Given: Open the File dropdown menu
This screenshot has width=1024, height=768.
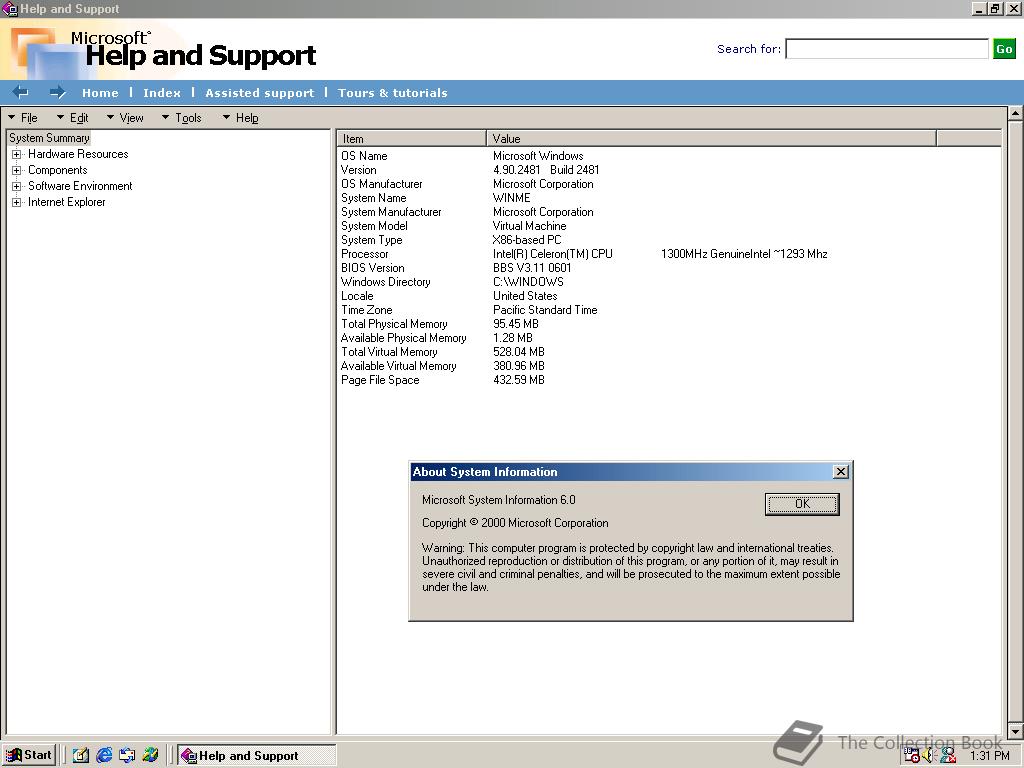Looking at the screenshot, I should tap(23, 118).
